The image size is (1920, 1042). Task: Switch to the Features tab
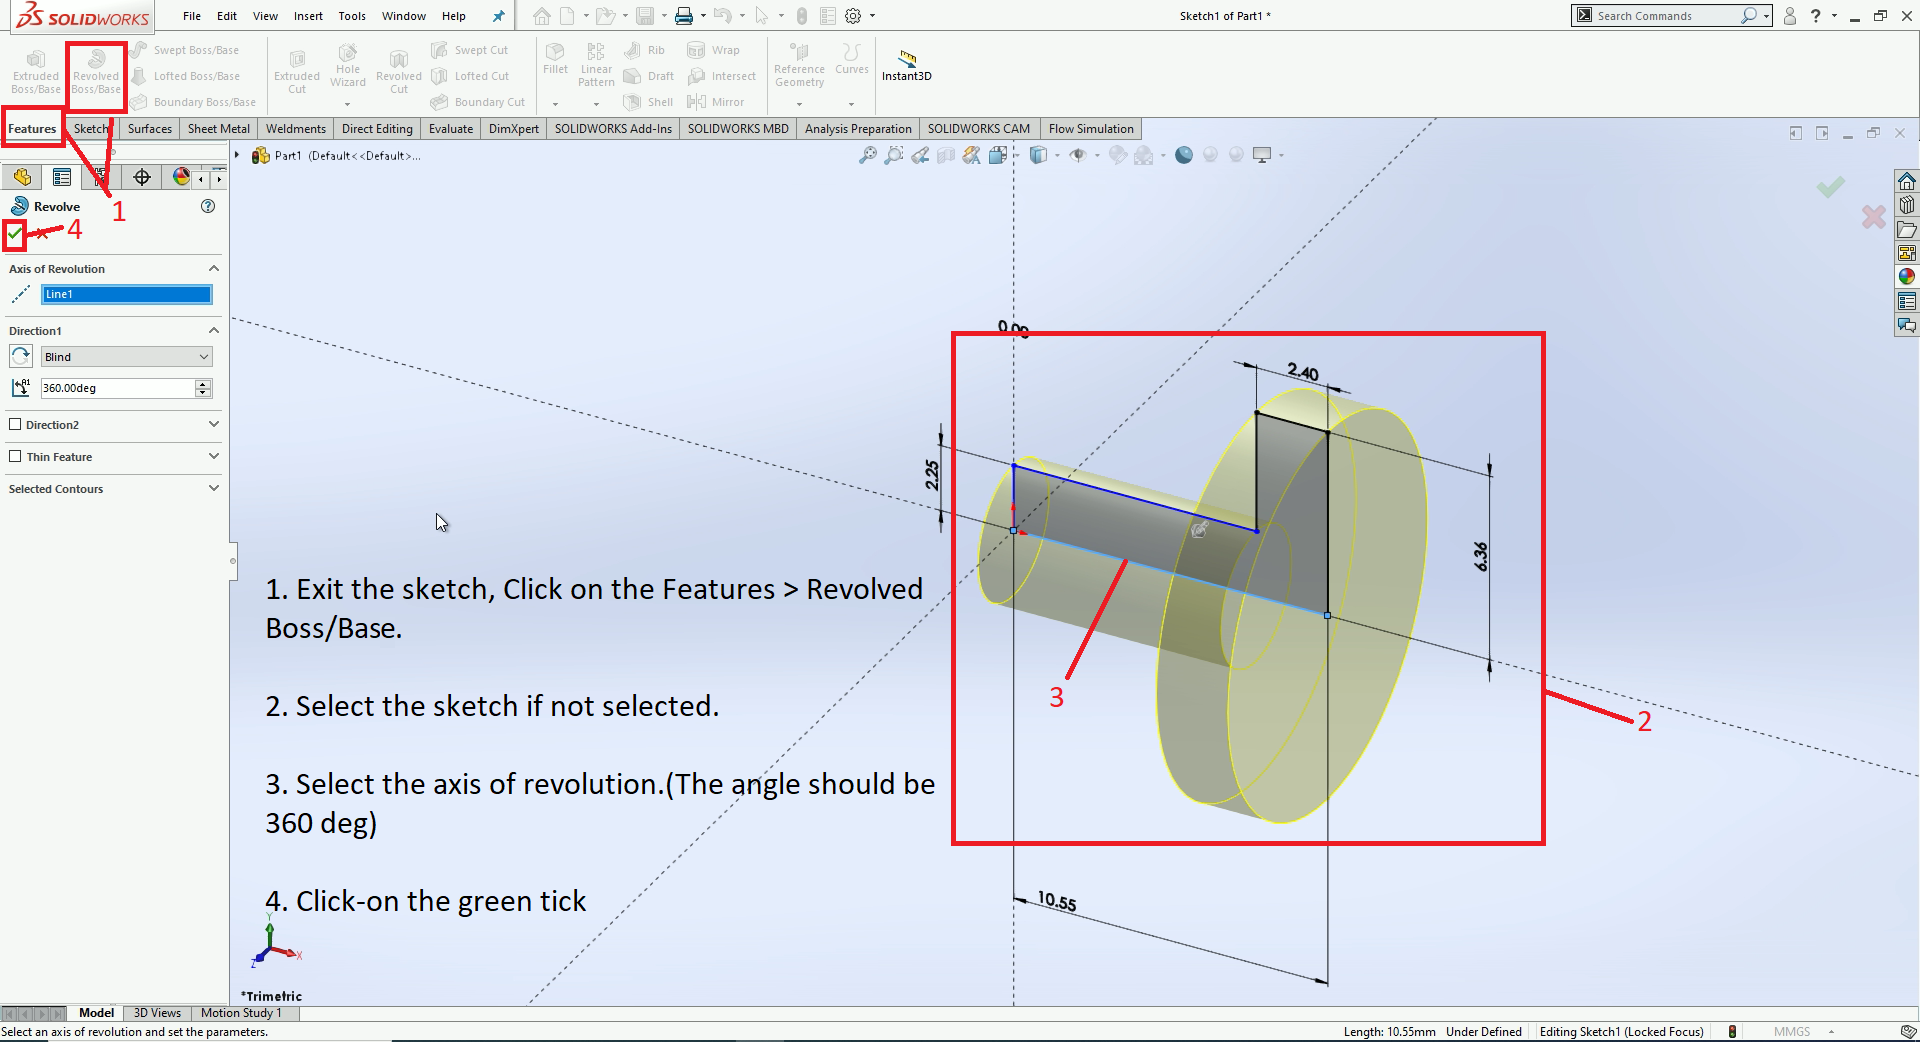(x=32, y=129)
